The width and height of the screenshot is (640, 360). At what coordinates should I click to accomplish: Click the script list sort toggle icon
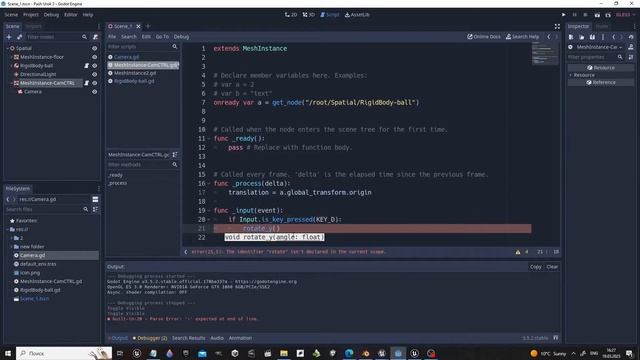click(x=175, y=155)
